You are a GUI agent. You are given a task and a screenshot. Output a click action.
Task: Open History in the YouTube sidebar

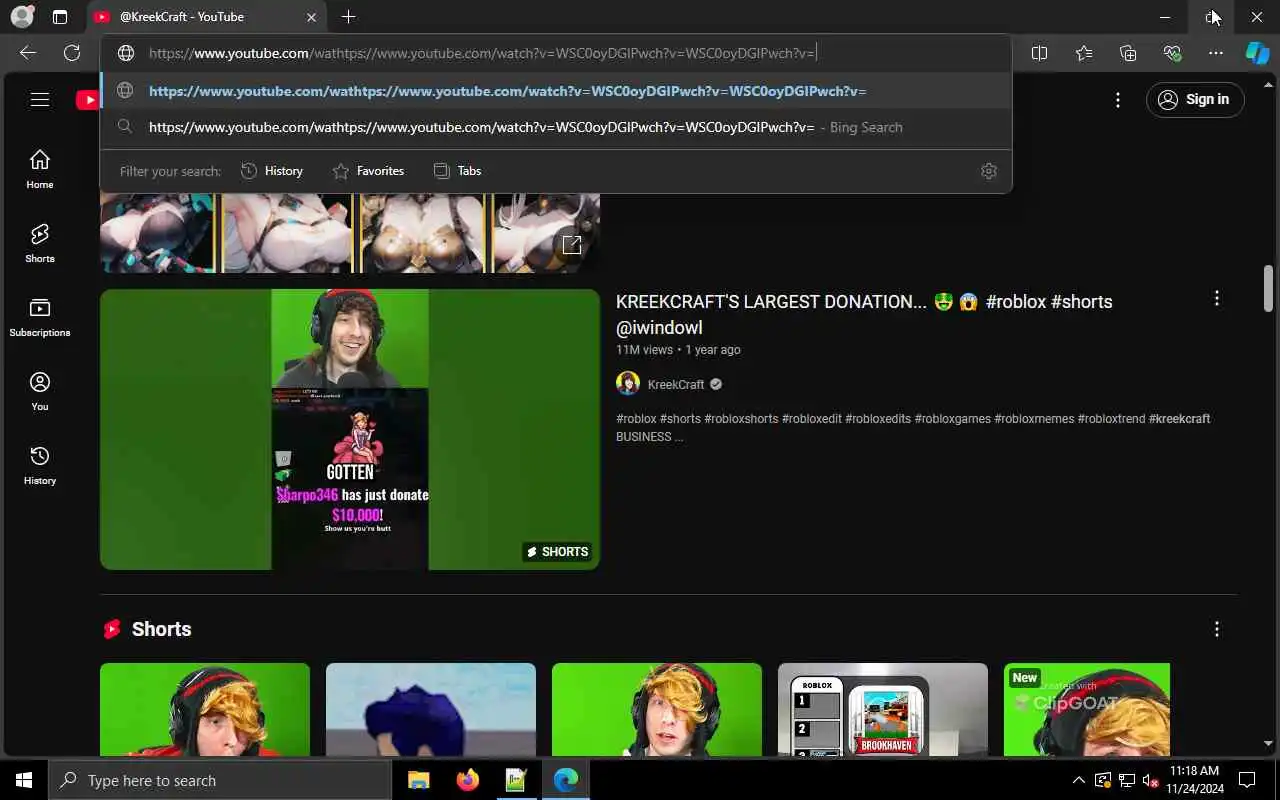pyautogui.click(x=40, y=465)
